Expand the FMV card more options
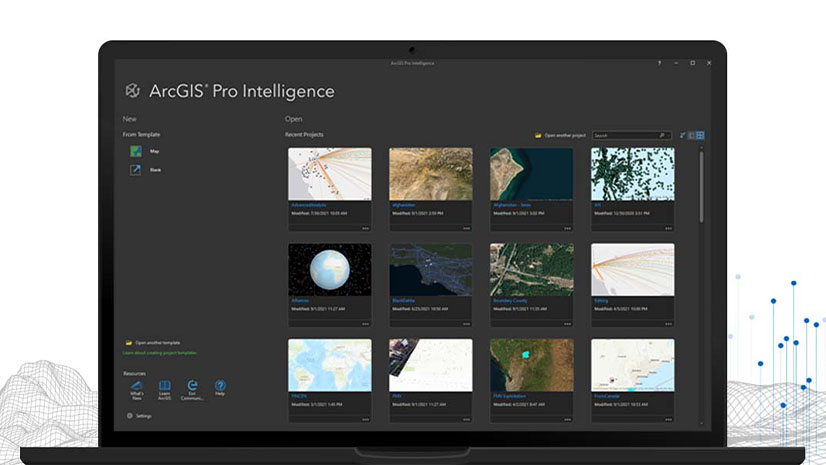 click(x=467, y=420)
